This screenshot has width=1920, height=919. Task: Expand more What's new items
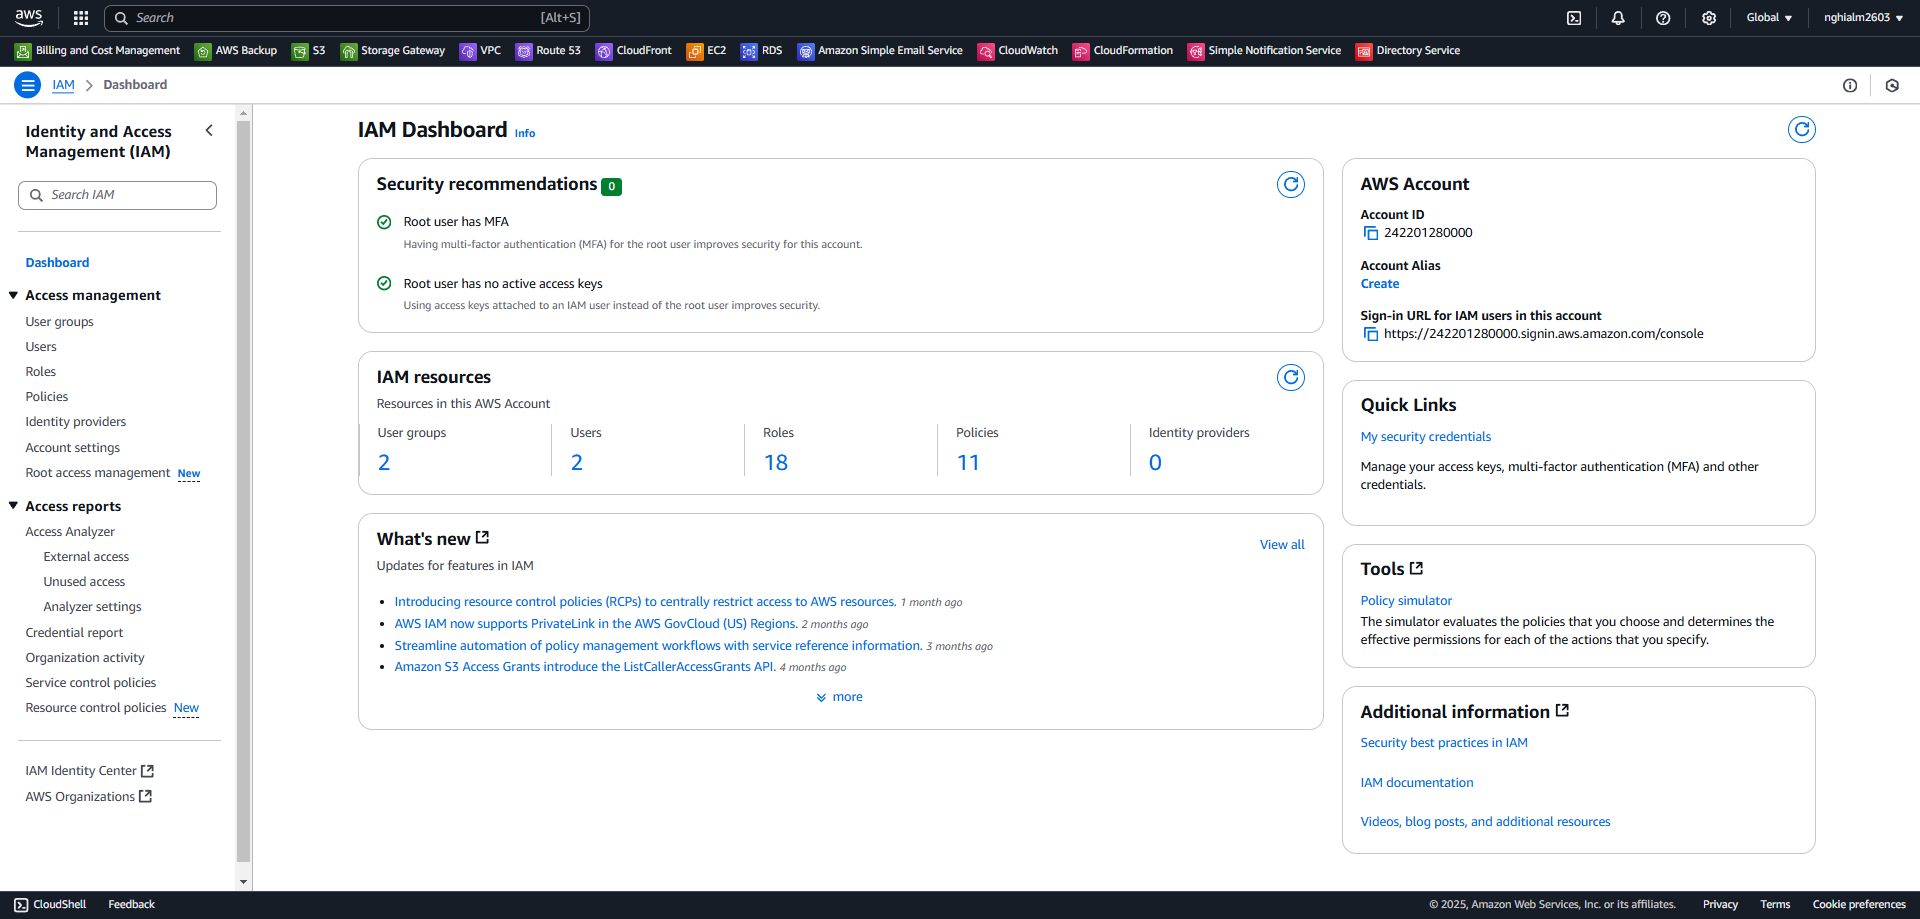coord(839,697)
